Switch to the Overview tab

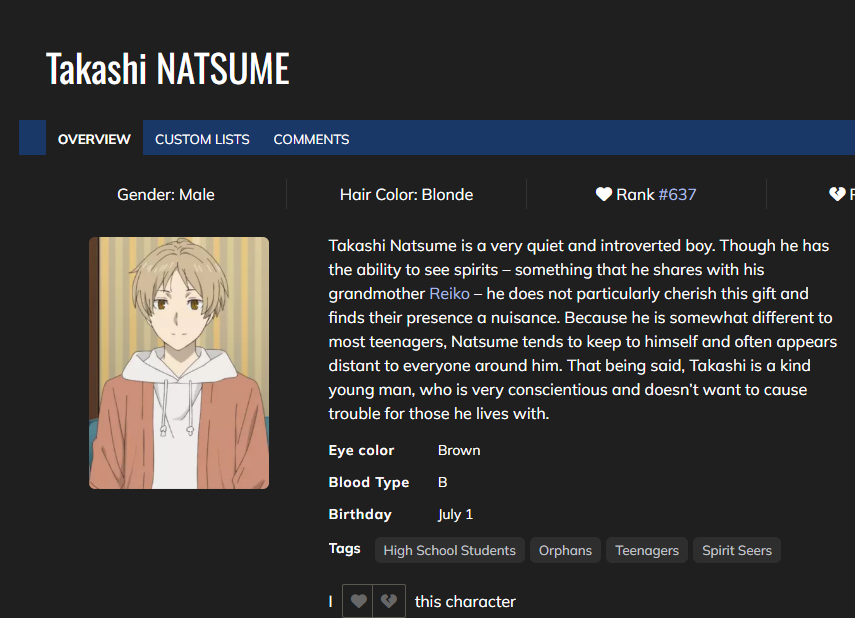click(94, 139)
